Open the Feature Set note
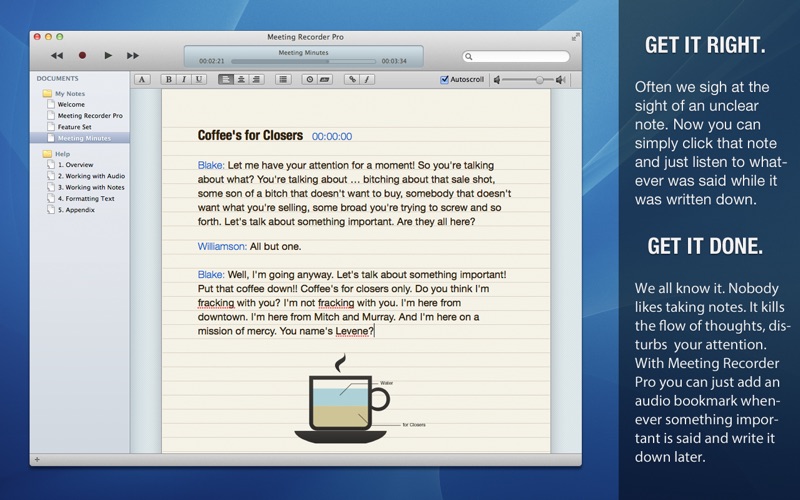The width and height of the screenshot is (800, 500). (74, 127)
